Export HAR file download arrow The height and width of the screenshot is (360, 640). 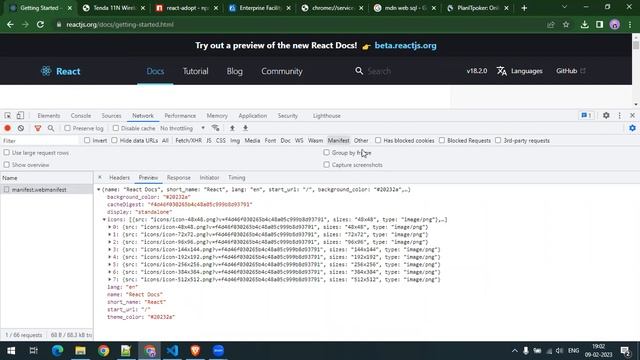tap(245, 128)
